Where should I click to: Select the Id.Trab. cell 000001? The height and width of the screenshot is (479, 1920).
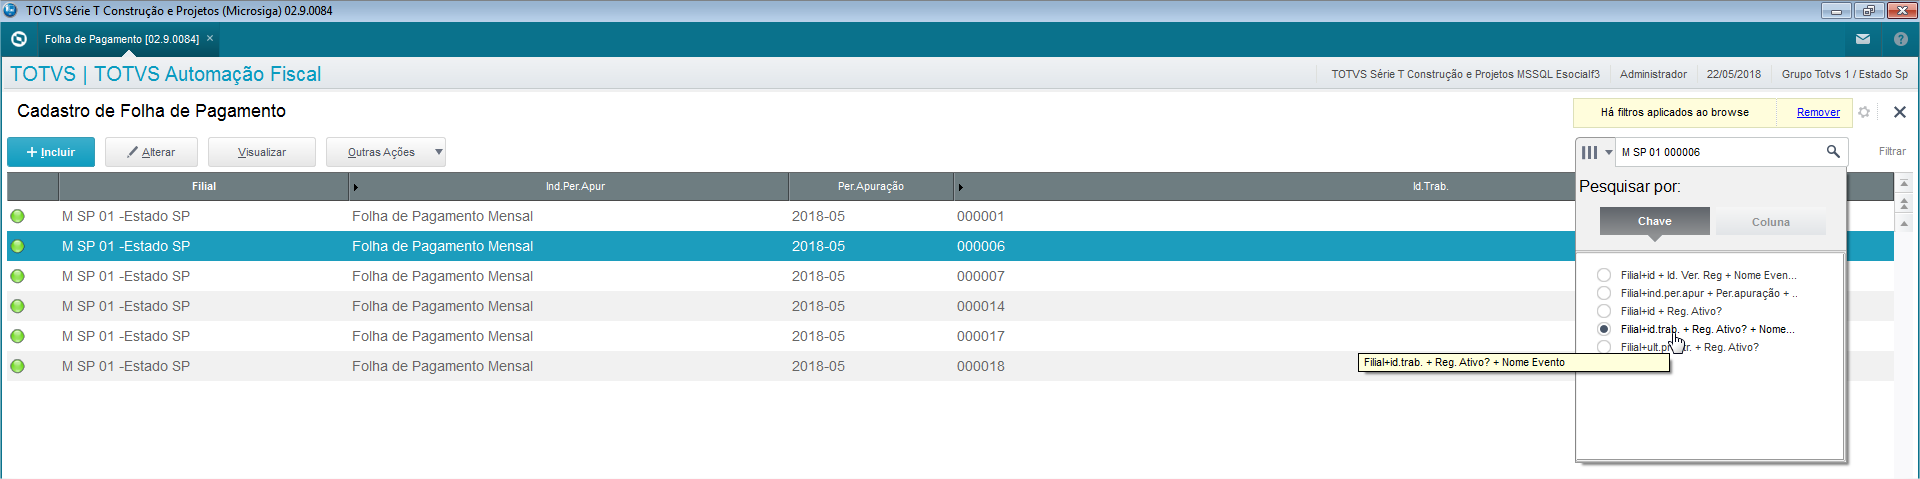tap(980, 216)
